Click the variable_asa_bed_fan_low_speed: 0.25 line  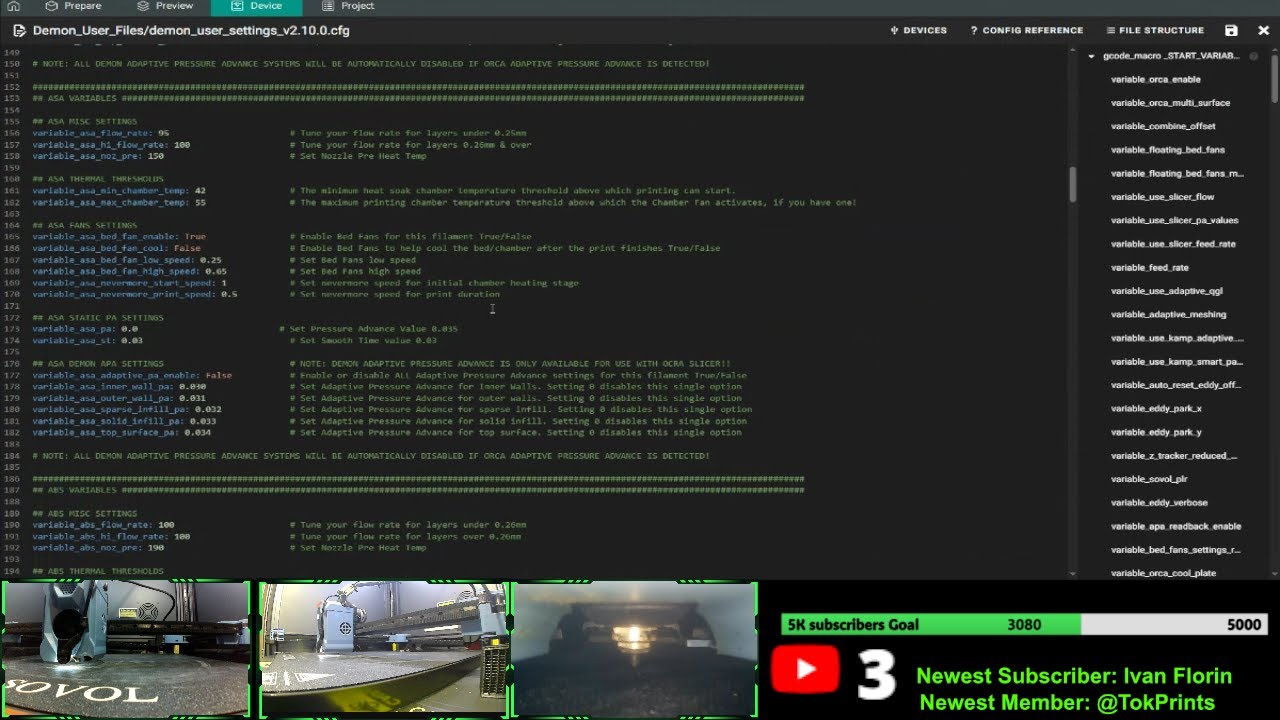pos(127,260)
